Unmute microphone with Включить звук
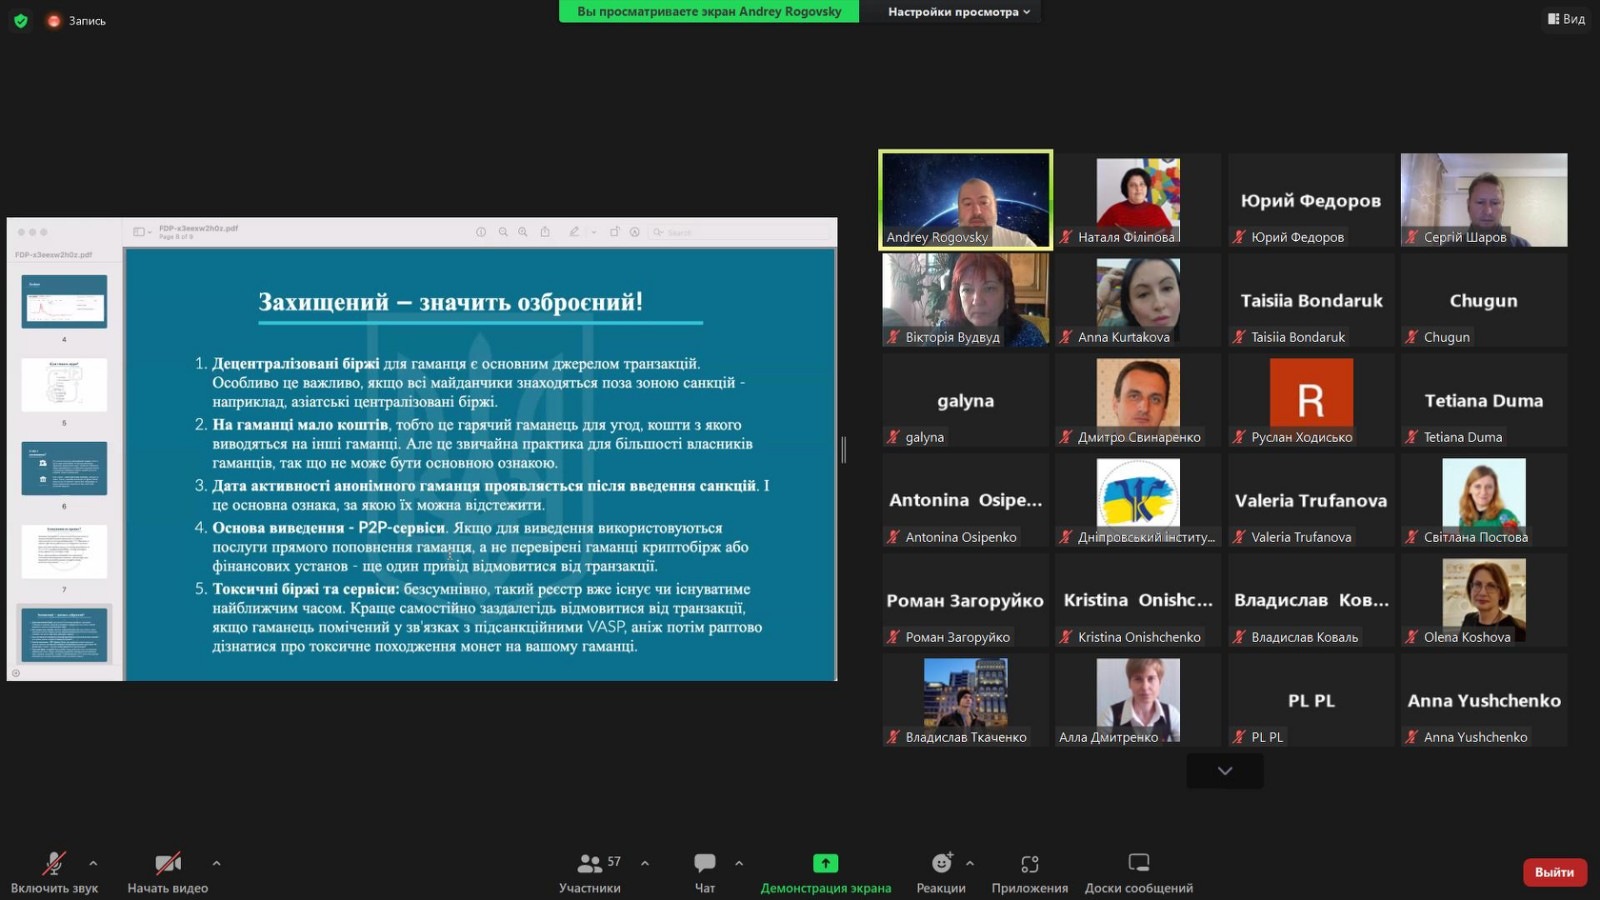The width and height of the screenshot is (1600, 900). tap(54, 863)
